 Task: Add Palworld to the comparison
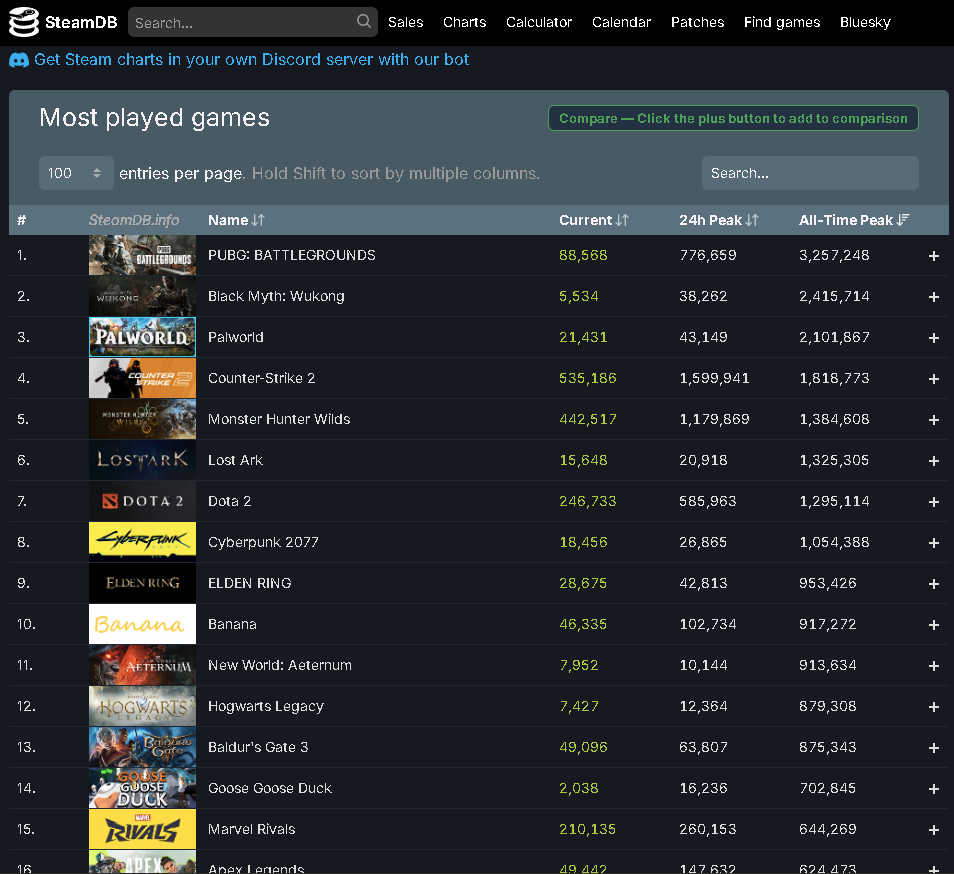(933, 337)
